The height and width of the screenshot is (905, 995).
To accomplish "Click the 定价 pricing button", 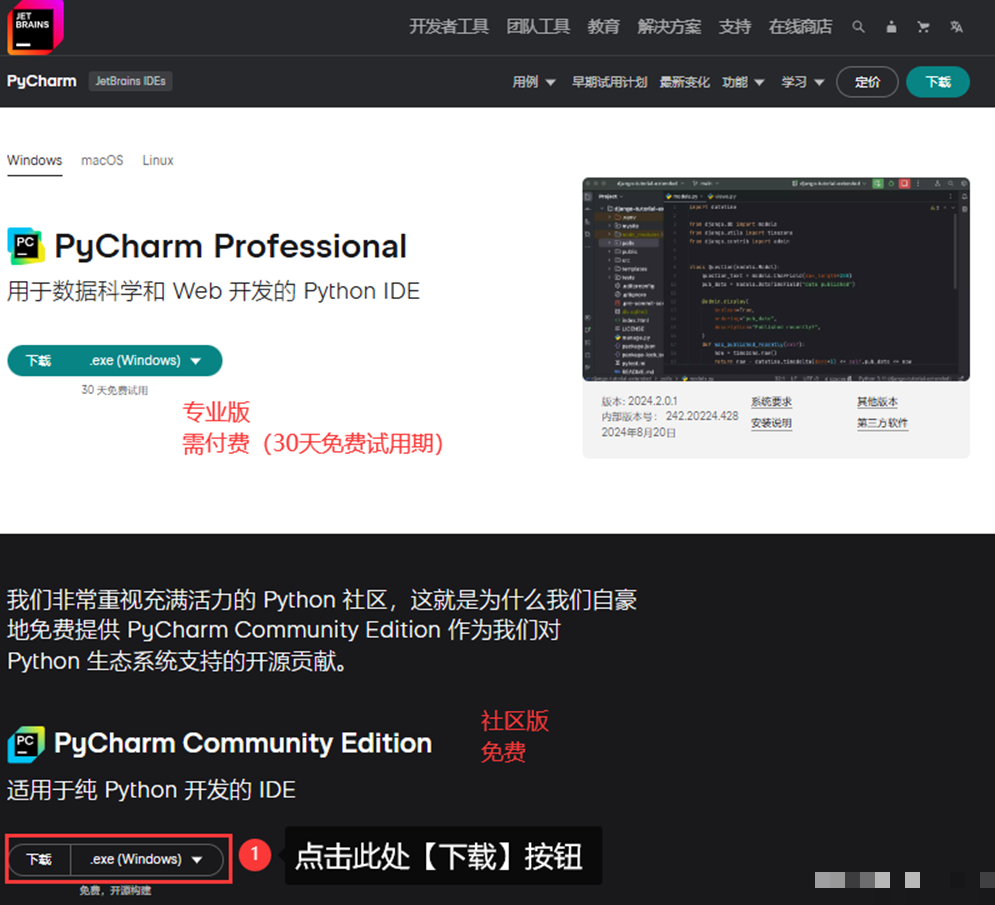I will click(867, 82).
